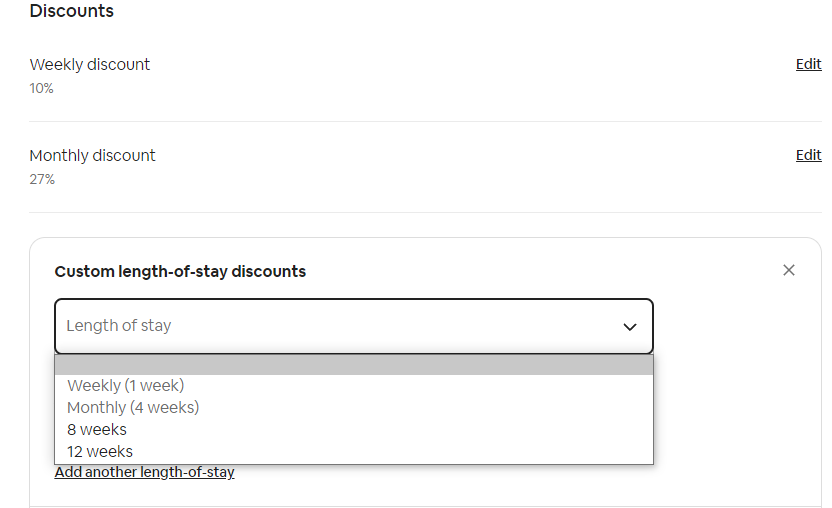Pick the 8 weeks option
The image size is (832, 508).
pos(97,429)
